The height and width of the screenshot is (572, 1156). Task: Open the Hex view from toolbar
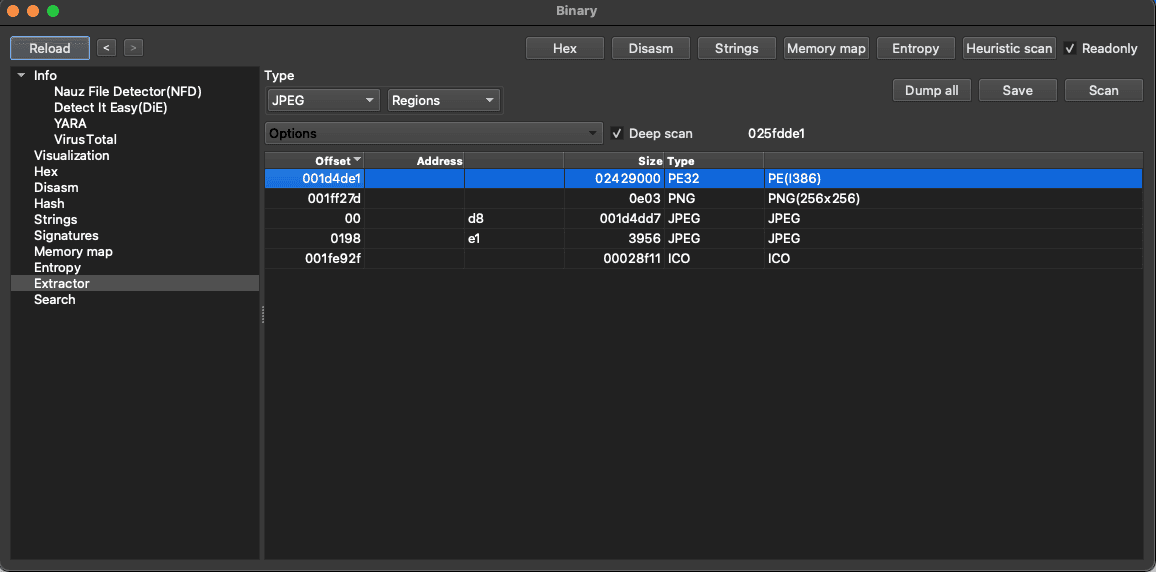[x=565, y=48]
